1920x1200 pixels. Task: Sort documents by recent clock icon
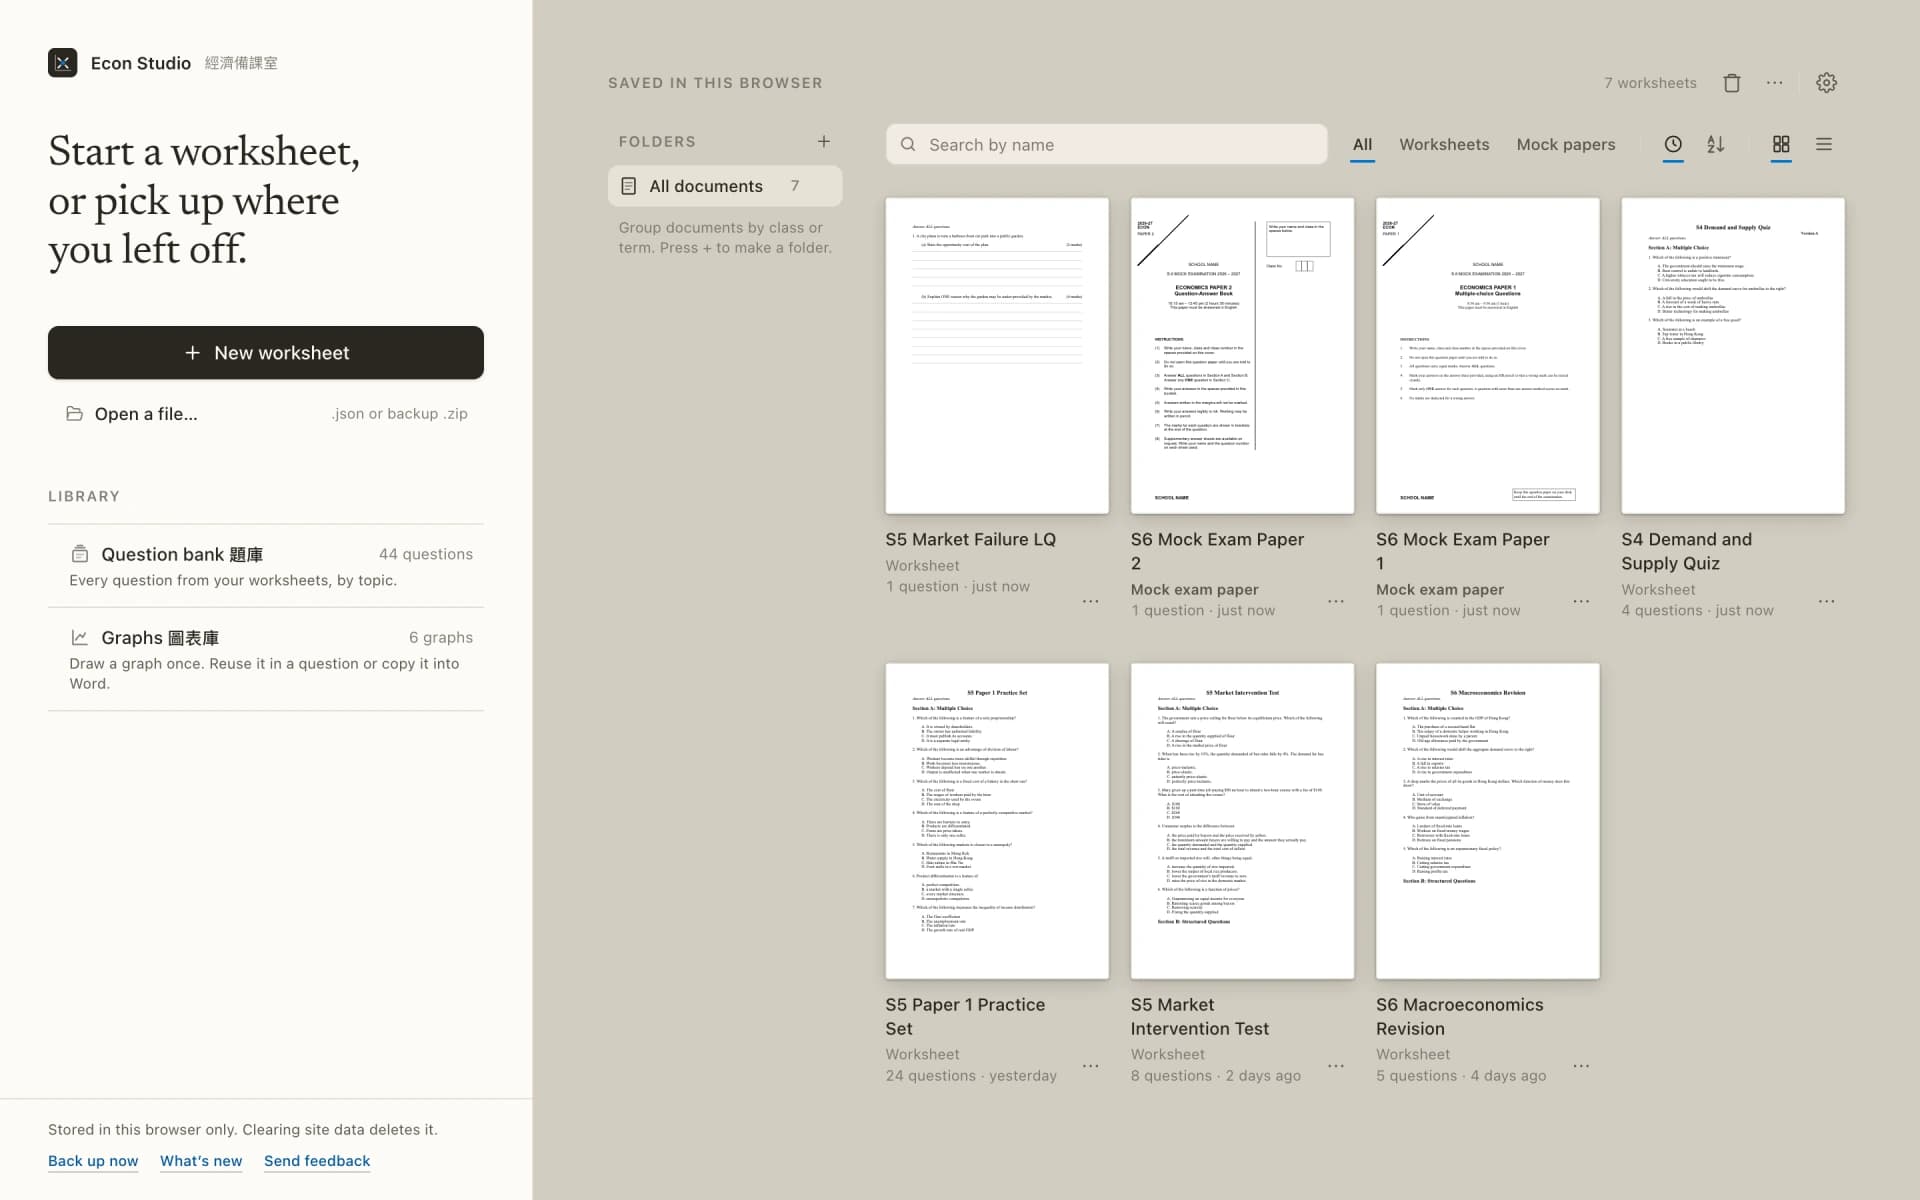click(x=1673, y=144)
